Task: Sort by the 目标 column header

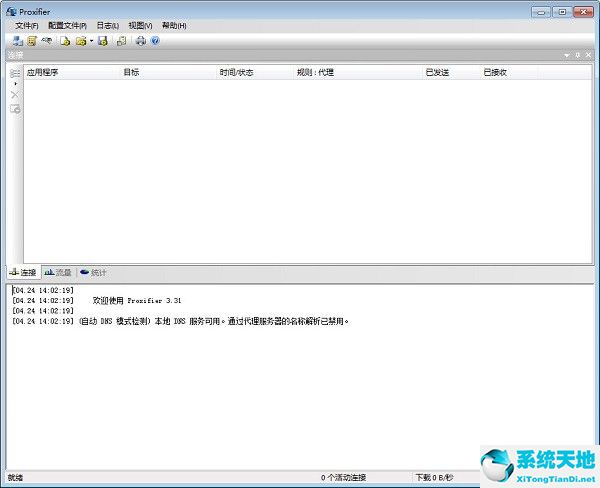Action: click(x=168, y=72)
